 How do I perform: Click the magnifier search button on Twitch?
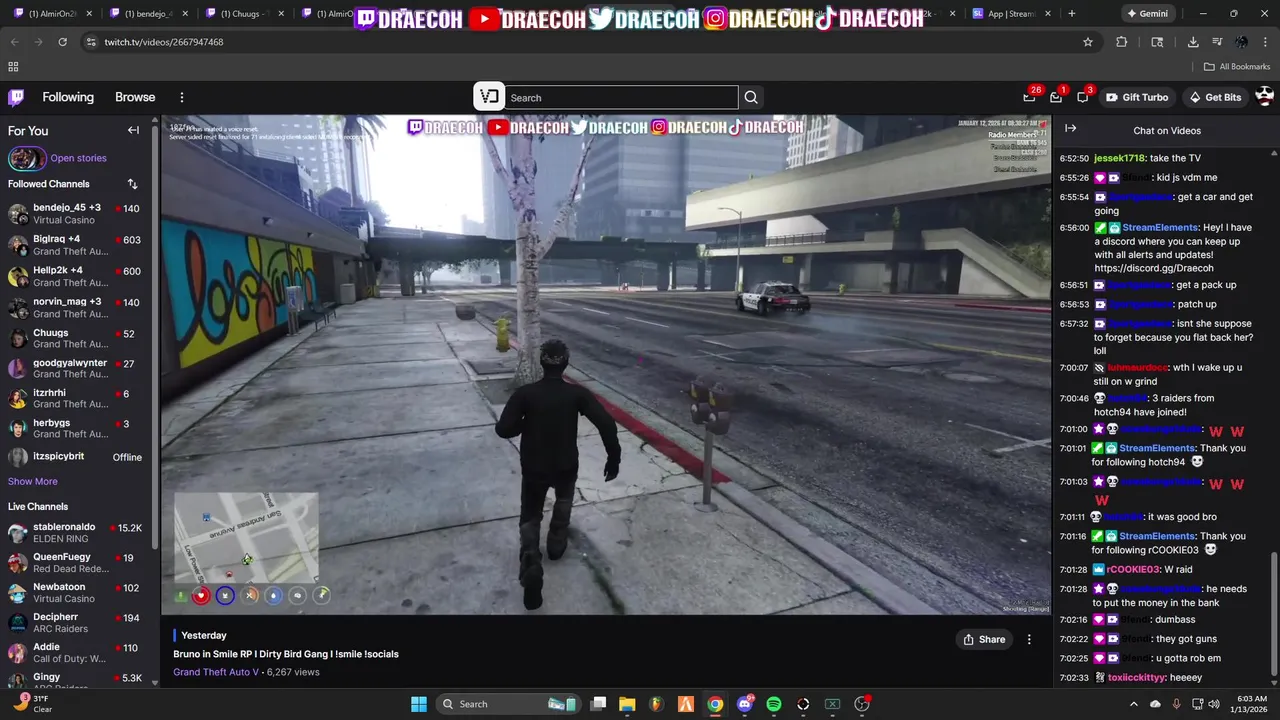coord(751,97)
